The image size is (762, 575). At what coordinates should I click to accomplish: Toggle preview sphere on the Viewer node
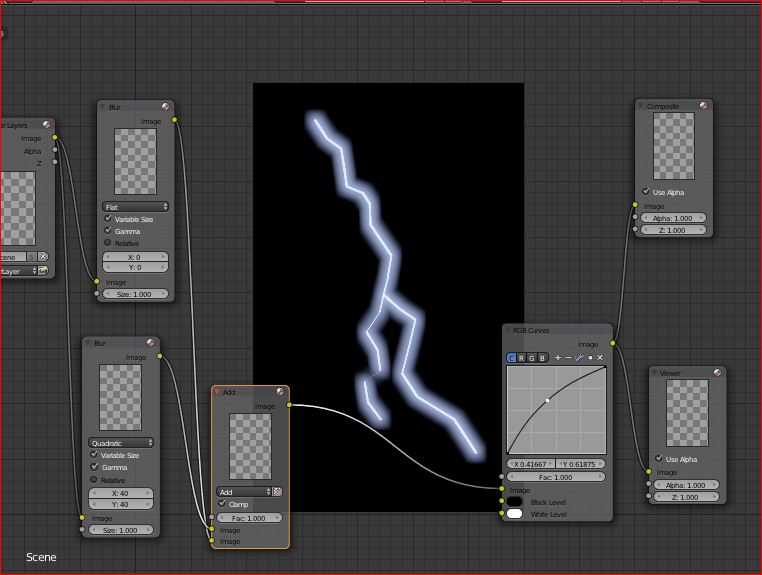(x=717, y=372)
